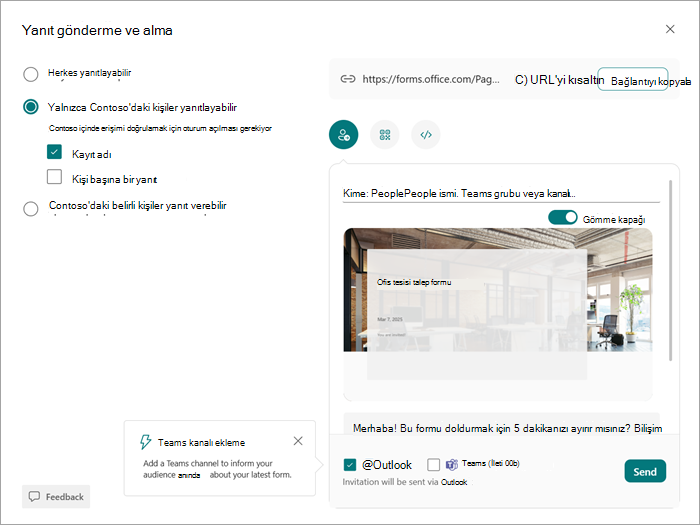Select Contoso'daki belirli kişiler yanıt verebilir
This screenshot has width=700, height=525.
coord(31,208)
